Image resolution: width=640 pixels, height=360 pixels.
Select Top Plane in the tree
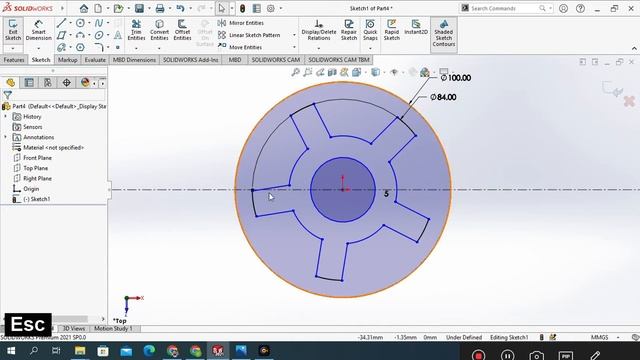click(x=31, y=168)
